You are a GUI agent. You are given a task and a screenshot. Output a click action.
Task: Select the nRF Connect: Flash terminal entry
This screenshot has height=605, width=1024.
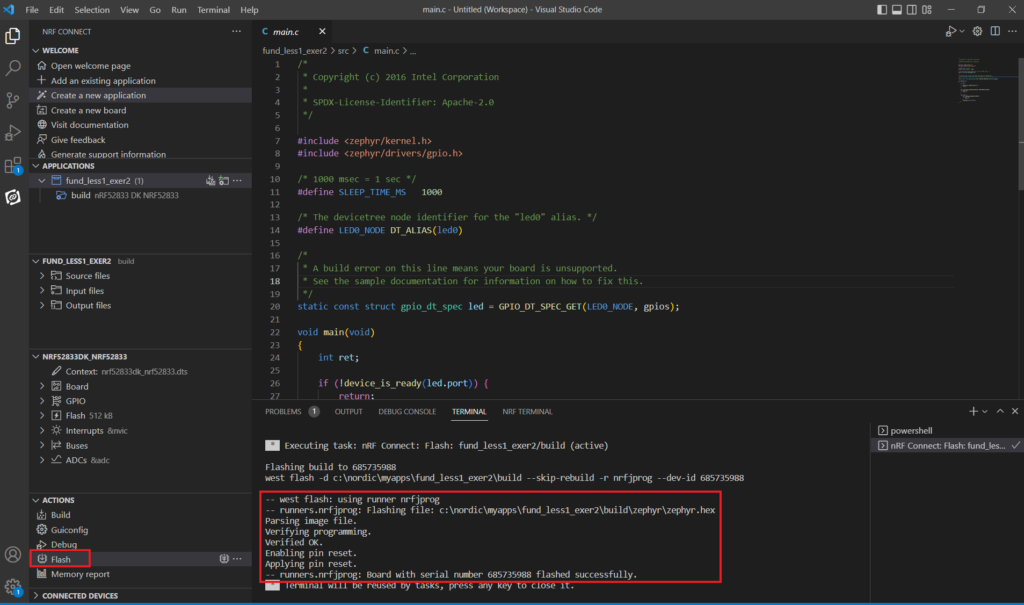tap(948, 446)
